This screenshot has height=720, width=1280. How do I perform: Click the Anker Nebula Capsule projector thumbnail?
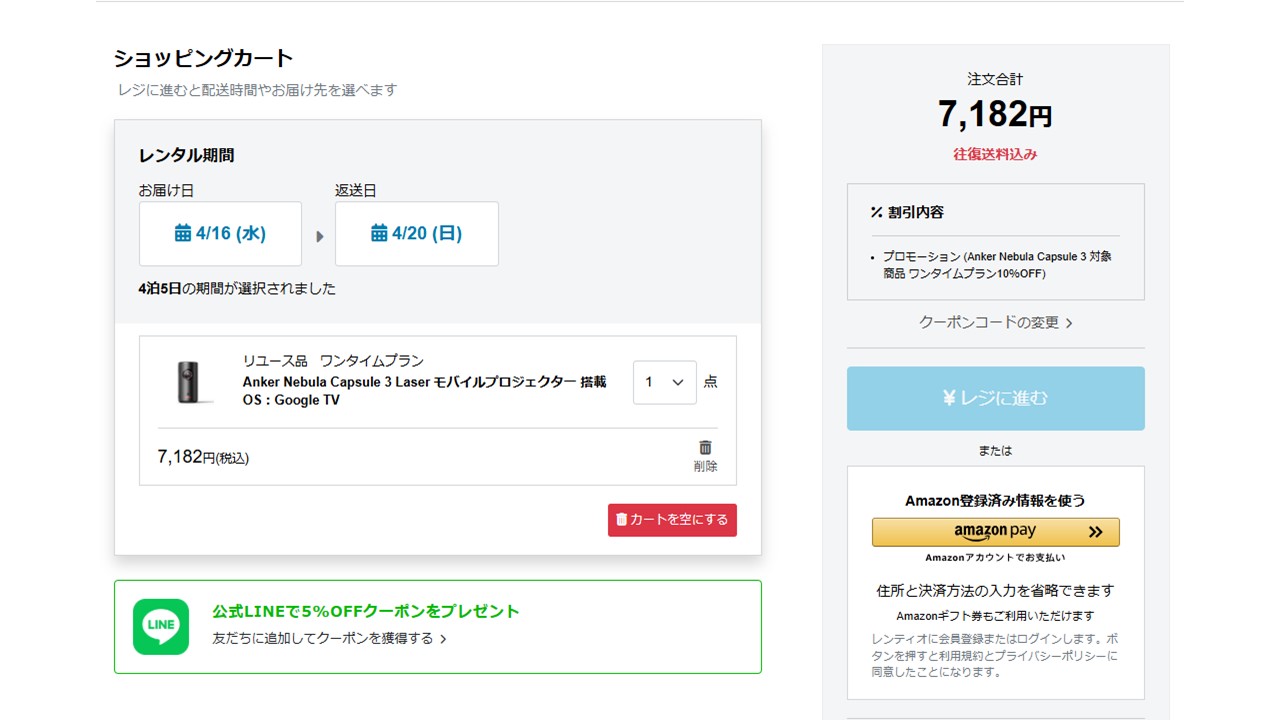pyautogui.click(x=196, y=381)
